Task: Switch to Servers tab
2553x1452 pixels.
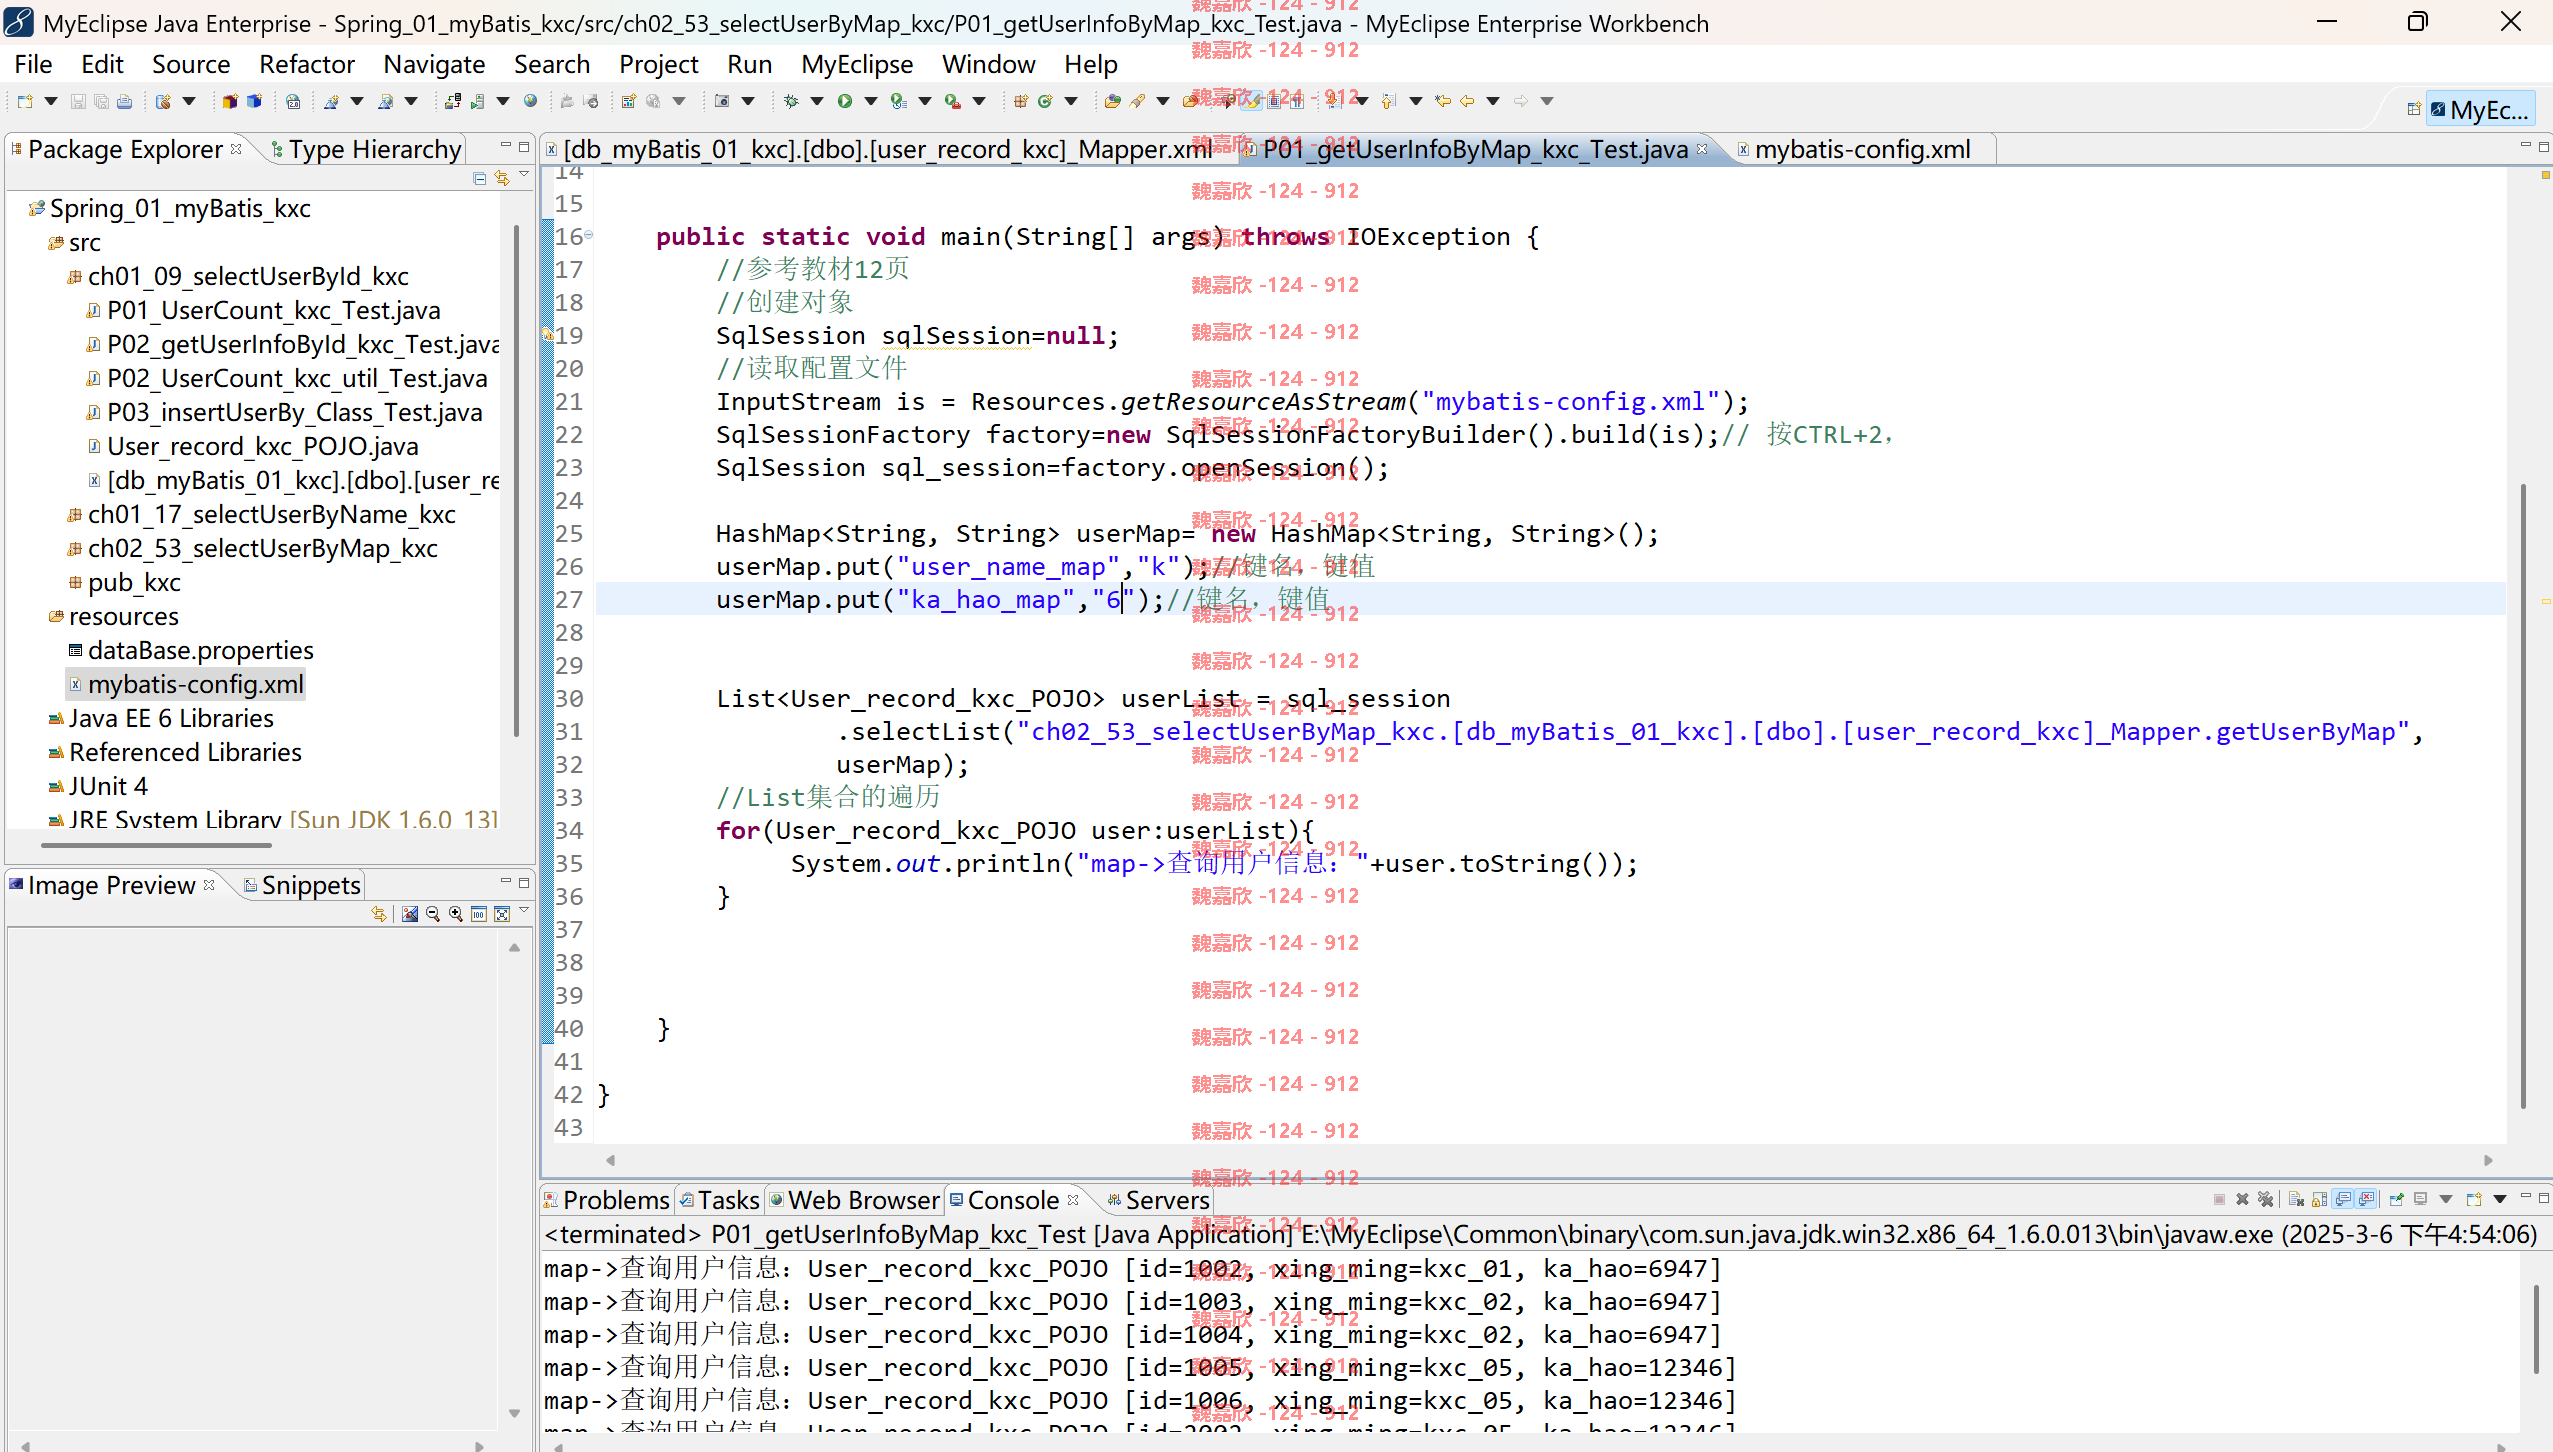Action: click(x=1157, y=1200)
